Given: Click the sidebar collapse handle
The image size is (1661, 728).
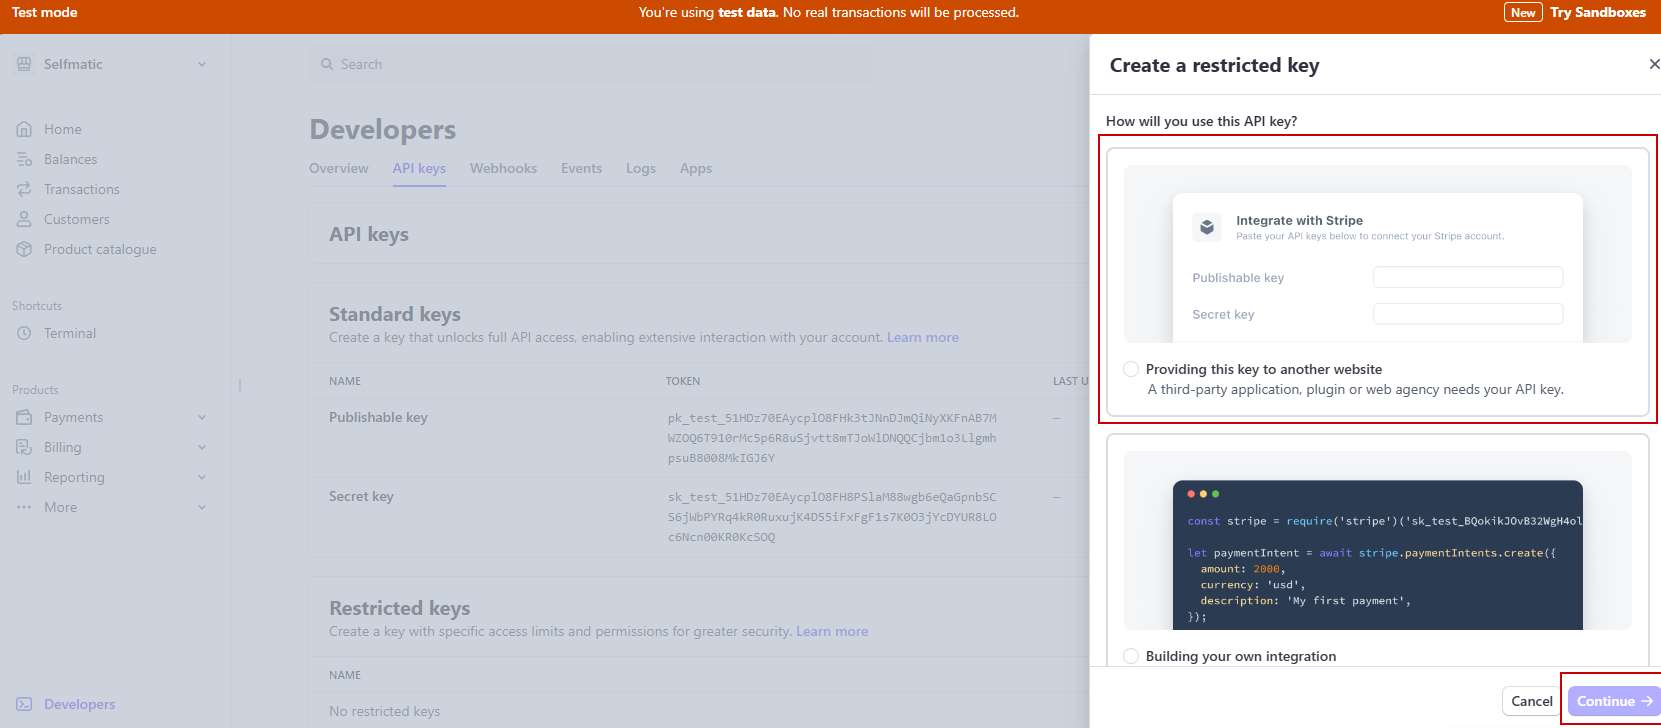Looking at the screenshot, I should [240, 385].
